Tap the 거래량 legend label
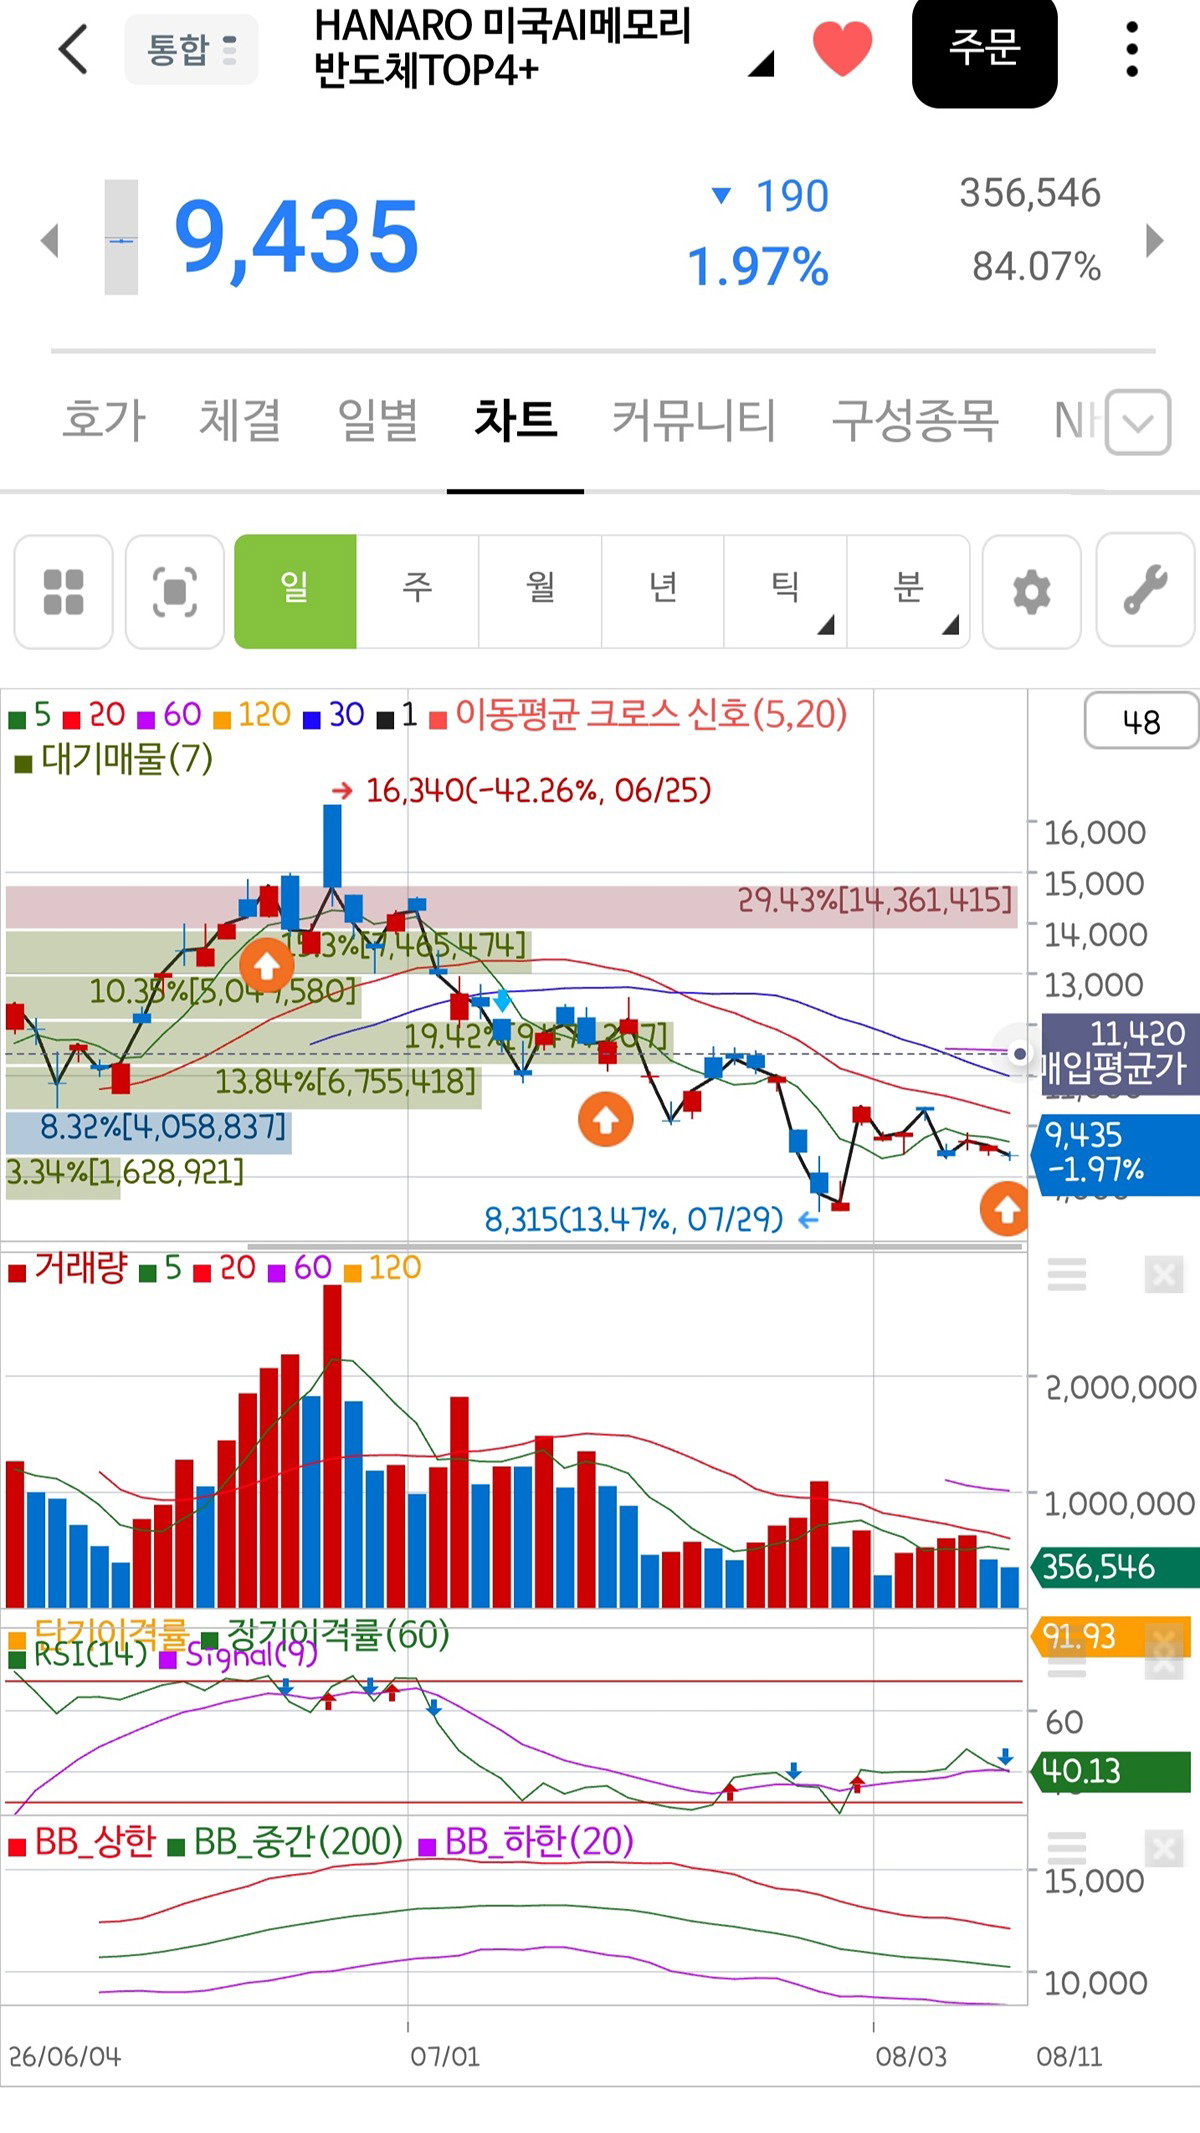1200x2133 pixels. click(69, 1269)
